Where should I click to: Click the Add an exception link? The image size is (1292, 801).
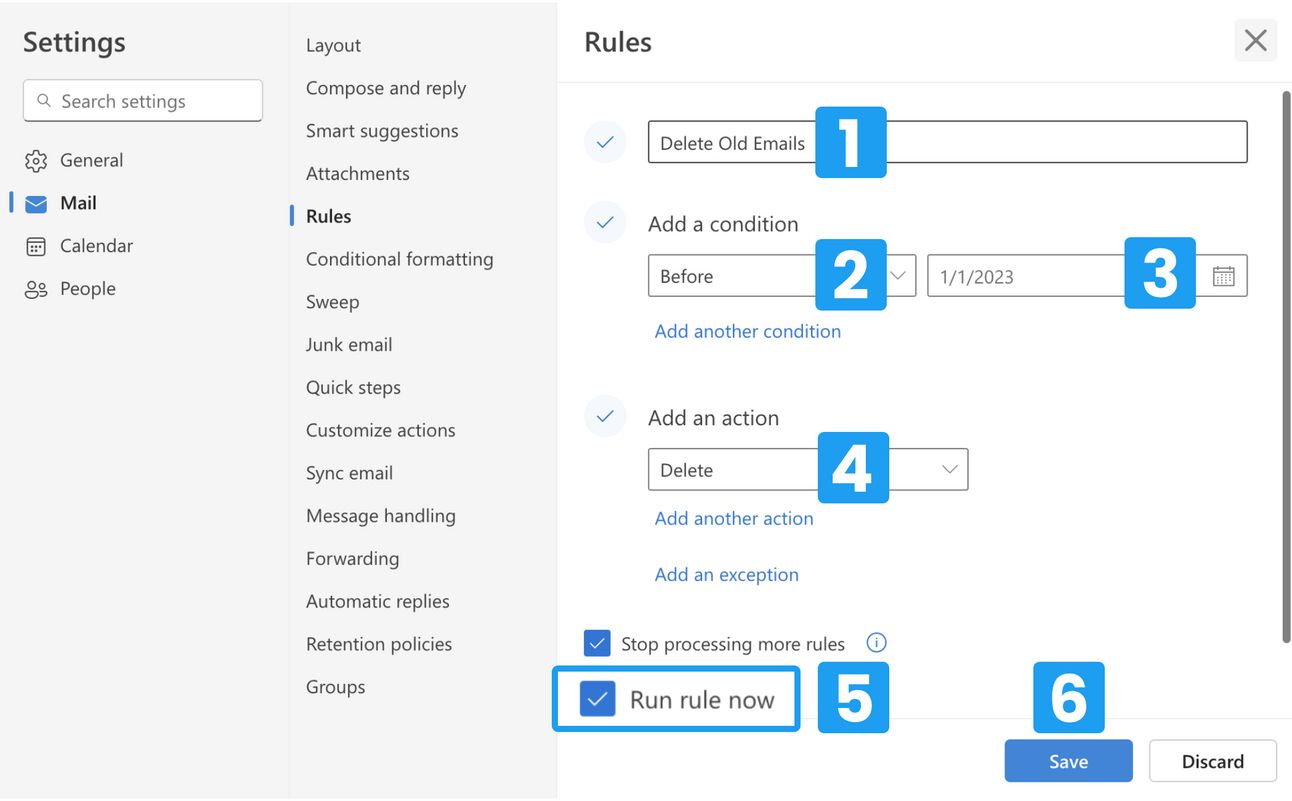pos(726,575)
